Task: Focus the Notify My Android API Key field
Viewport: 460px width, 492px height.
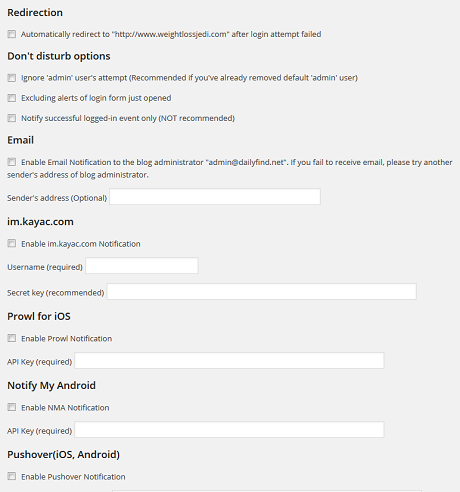Action: [x=229, y=430]
